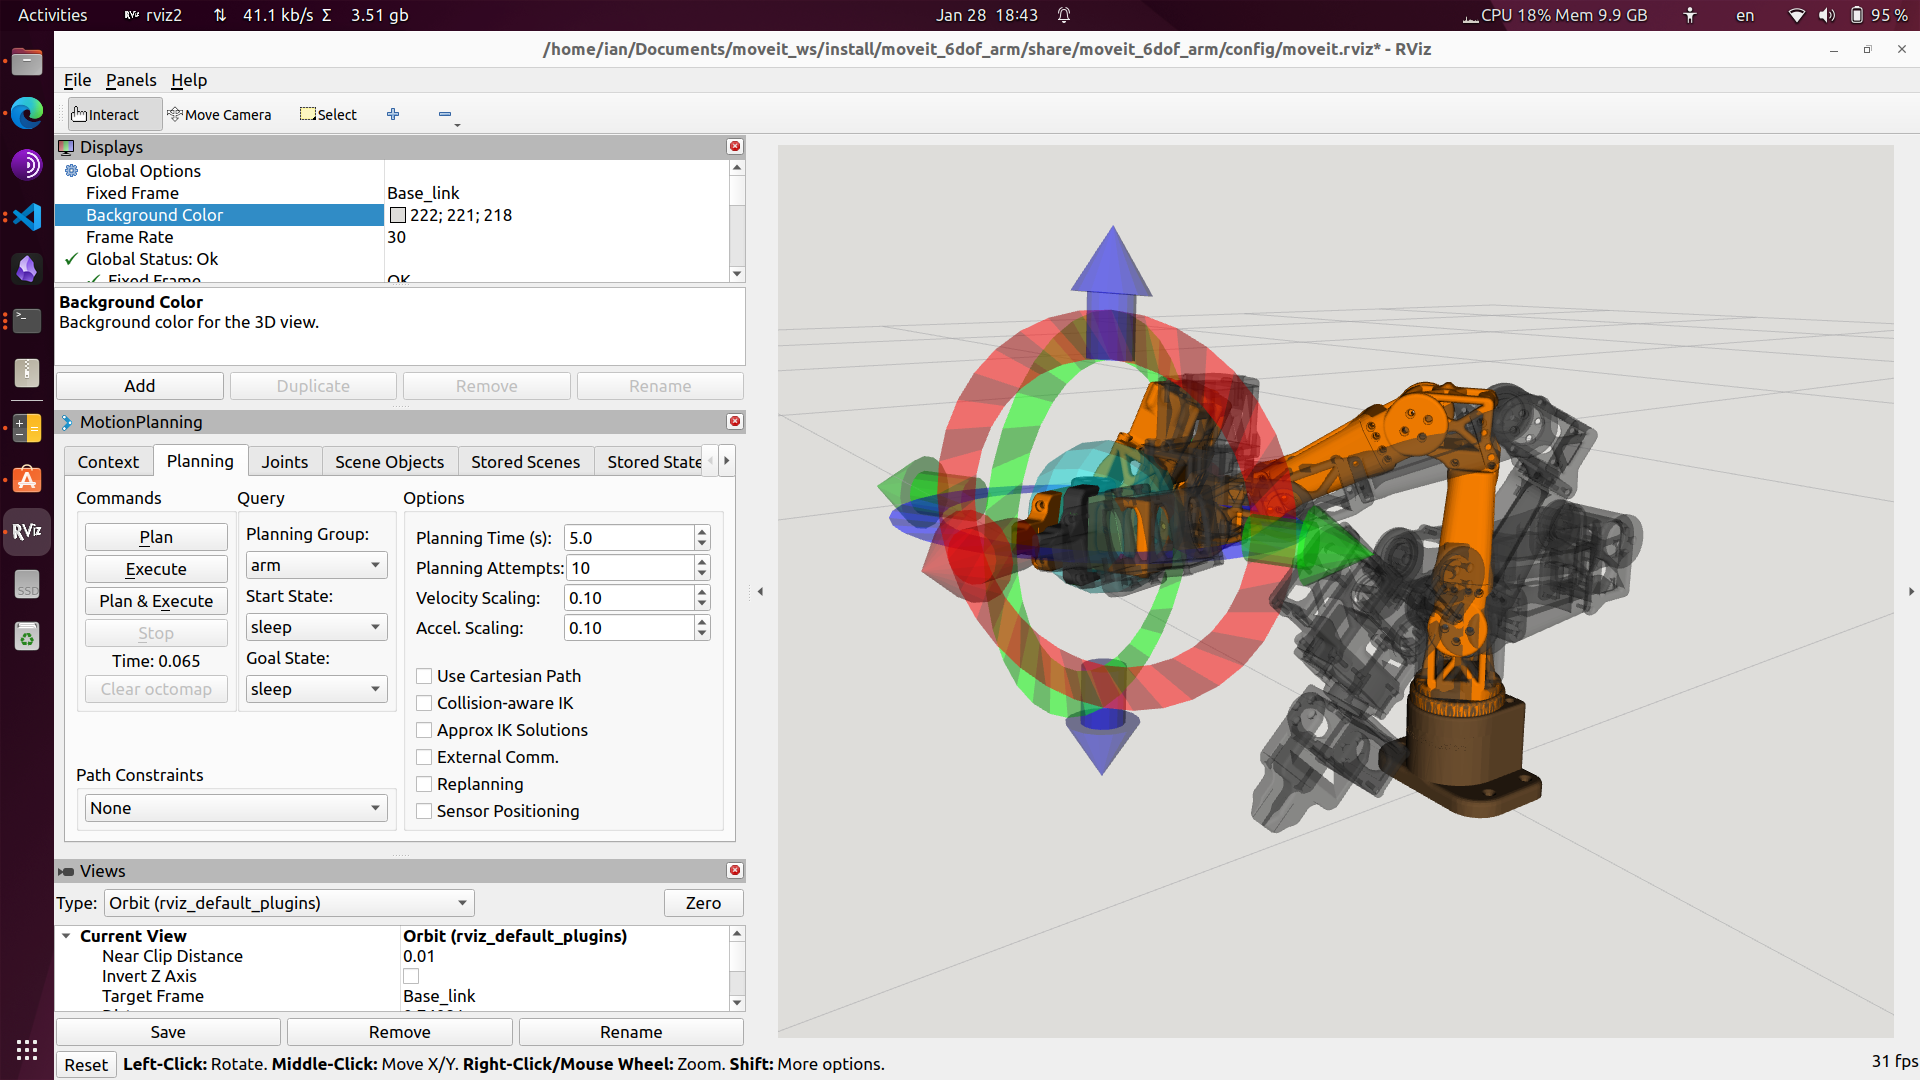The height and width of the screenshot is (1080, 1920).
Task: Activate the Move Camera tool
Action: point(219,114)
